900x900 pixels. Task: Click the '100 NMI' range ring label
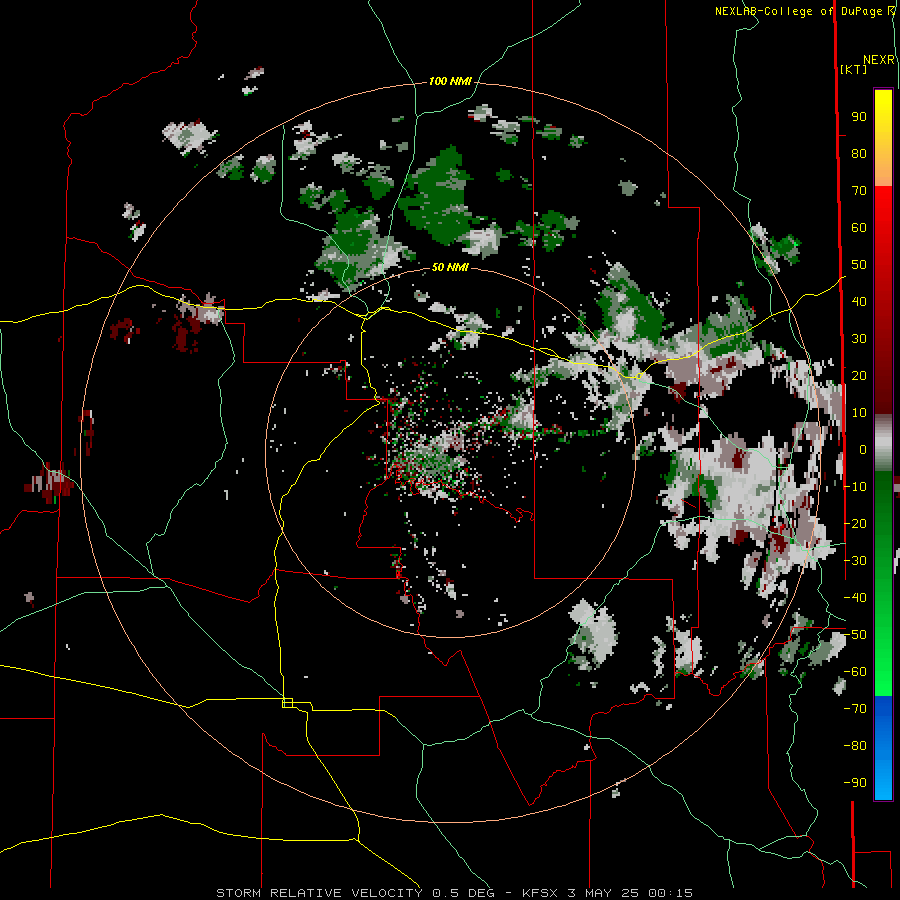coord(450,82)
